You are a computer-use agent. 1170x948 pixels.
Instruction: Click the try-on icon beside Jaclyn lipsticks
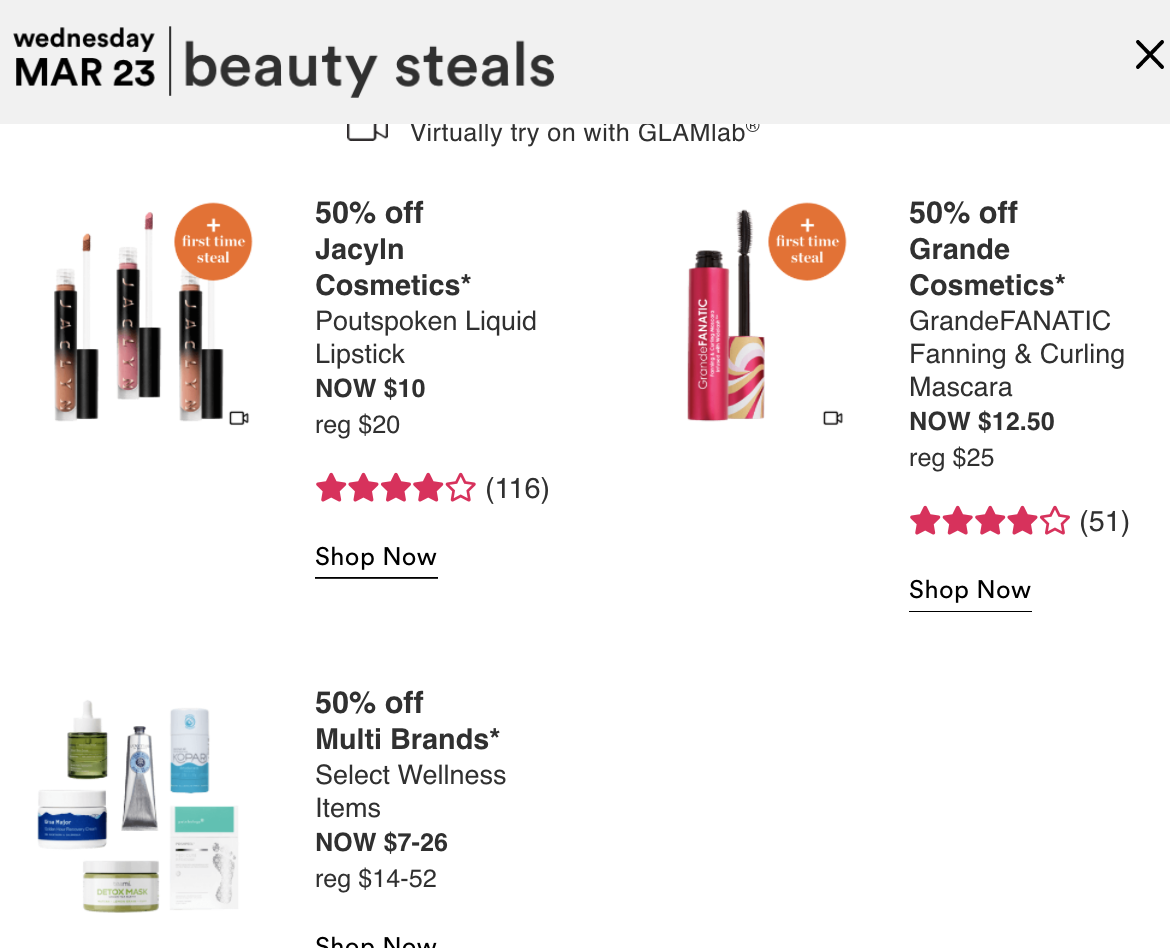click(x=239, y=418)
